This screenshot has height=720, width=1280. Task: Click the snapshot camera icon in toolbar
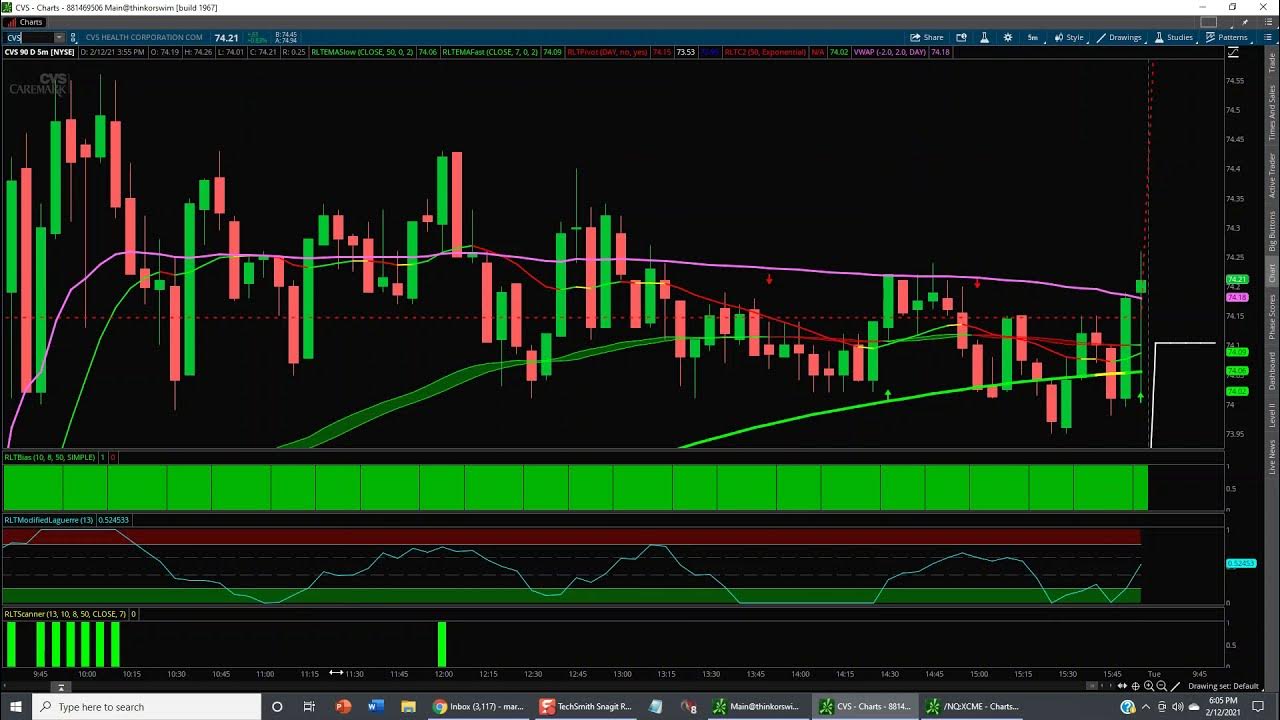click(961, 37)
